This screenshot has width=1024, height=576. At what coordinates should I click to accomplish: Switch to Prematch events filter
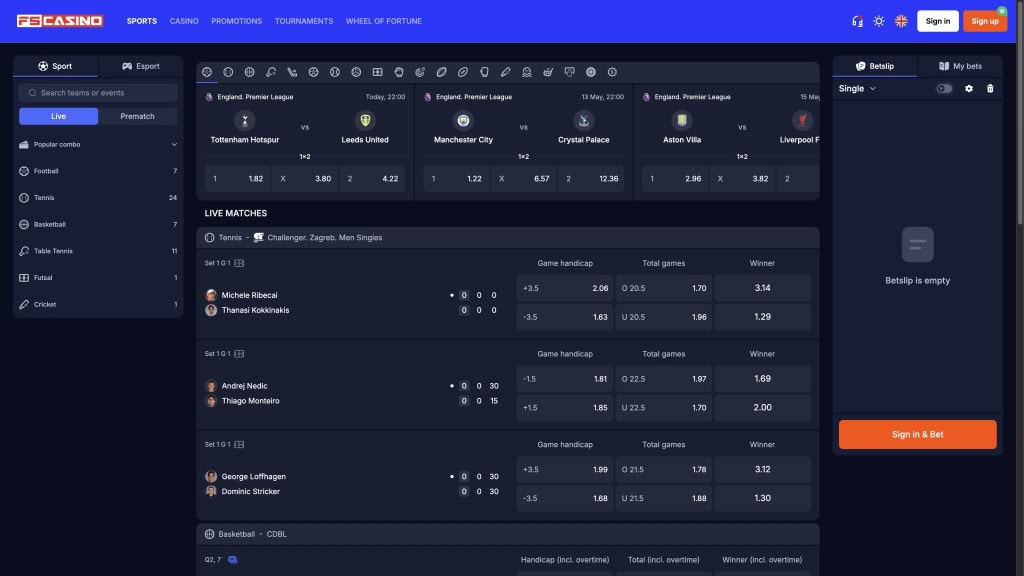[x=137, y=116]
